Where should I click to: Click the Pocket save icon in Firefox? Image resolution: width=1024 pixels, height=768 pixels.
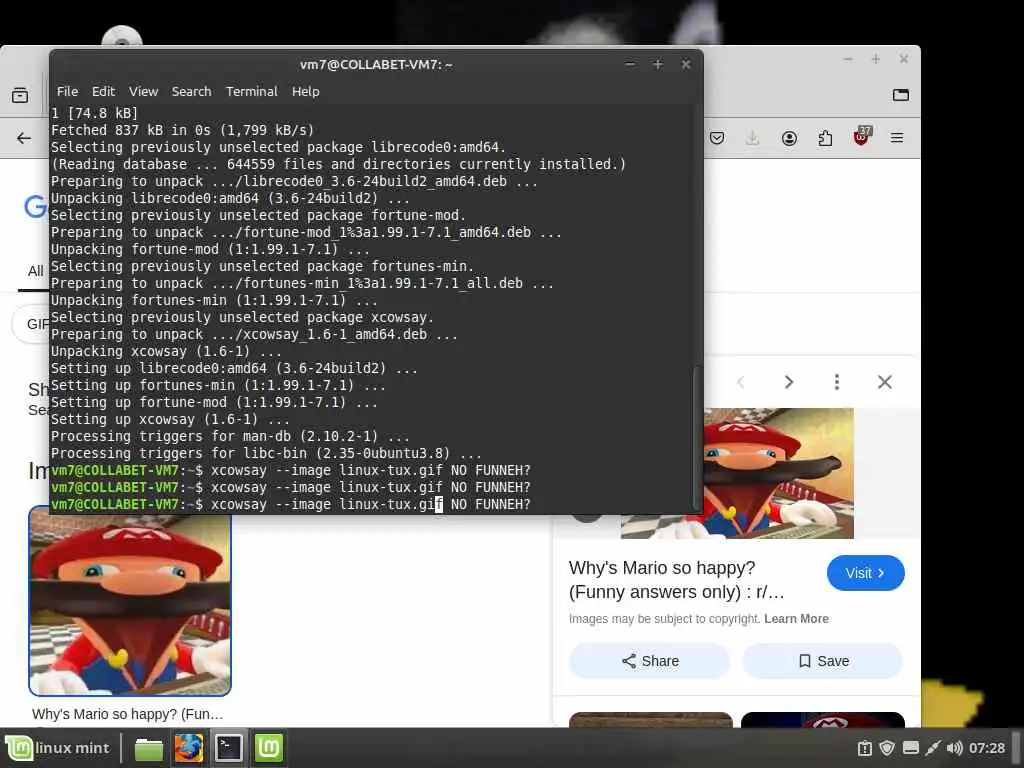[717, 138]
